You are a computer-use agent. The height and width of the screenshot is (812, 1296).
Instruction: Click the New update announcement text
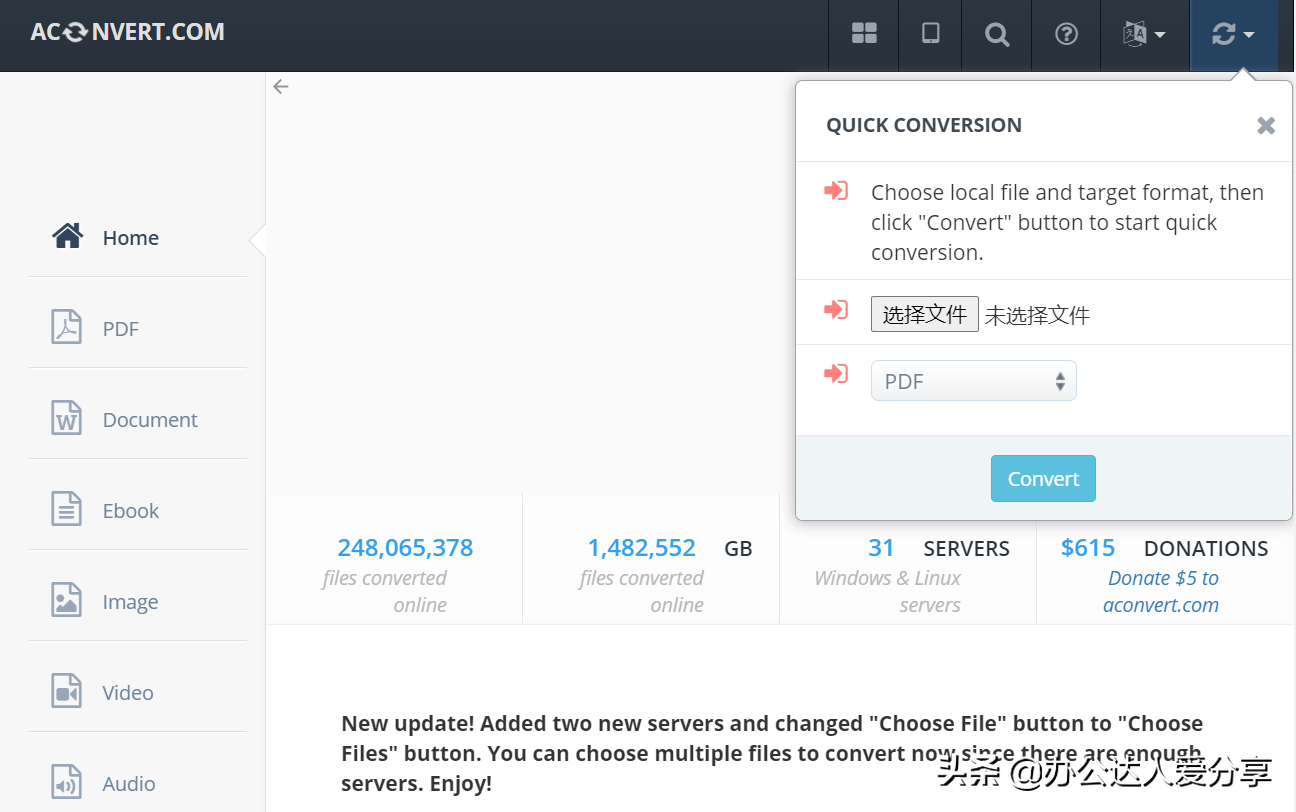pyautogui.click(x=772, y=753)
